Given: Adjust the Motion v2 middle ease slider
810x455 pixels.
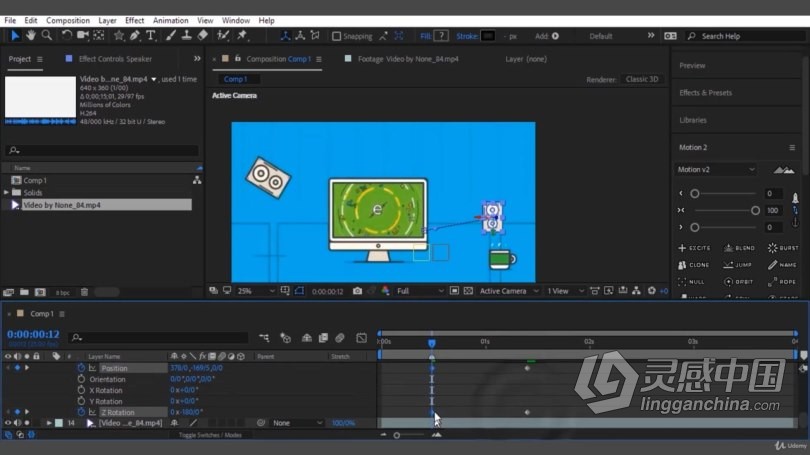Looking at the screenshot, I should pos(755,210).
